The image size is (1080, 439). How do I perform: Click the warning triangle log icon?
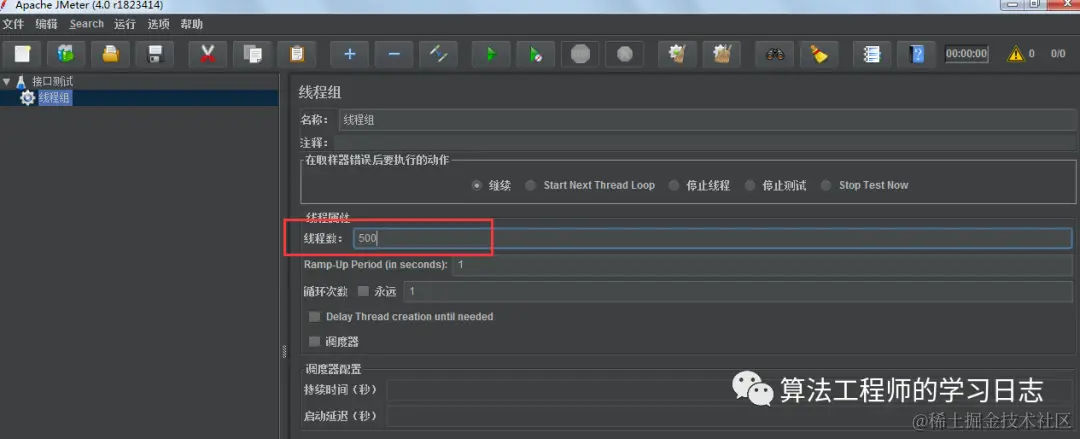coord(1016,54)
